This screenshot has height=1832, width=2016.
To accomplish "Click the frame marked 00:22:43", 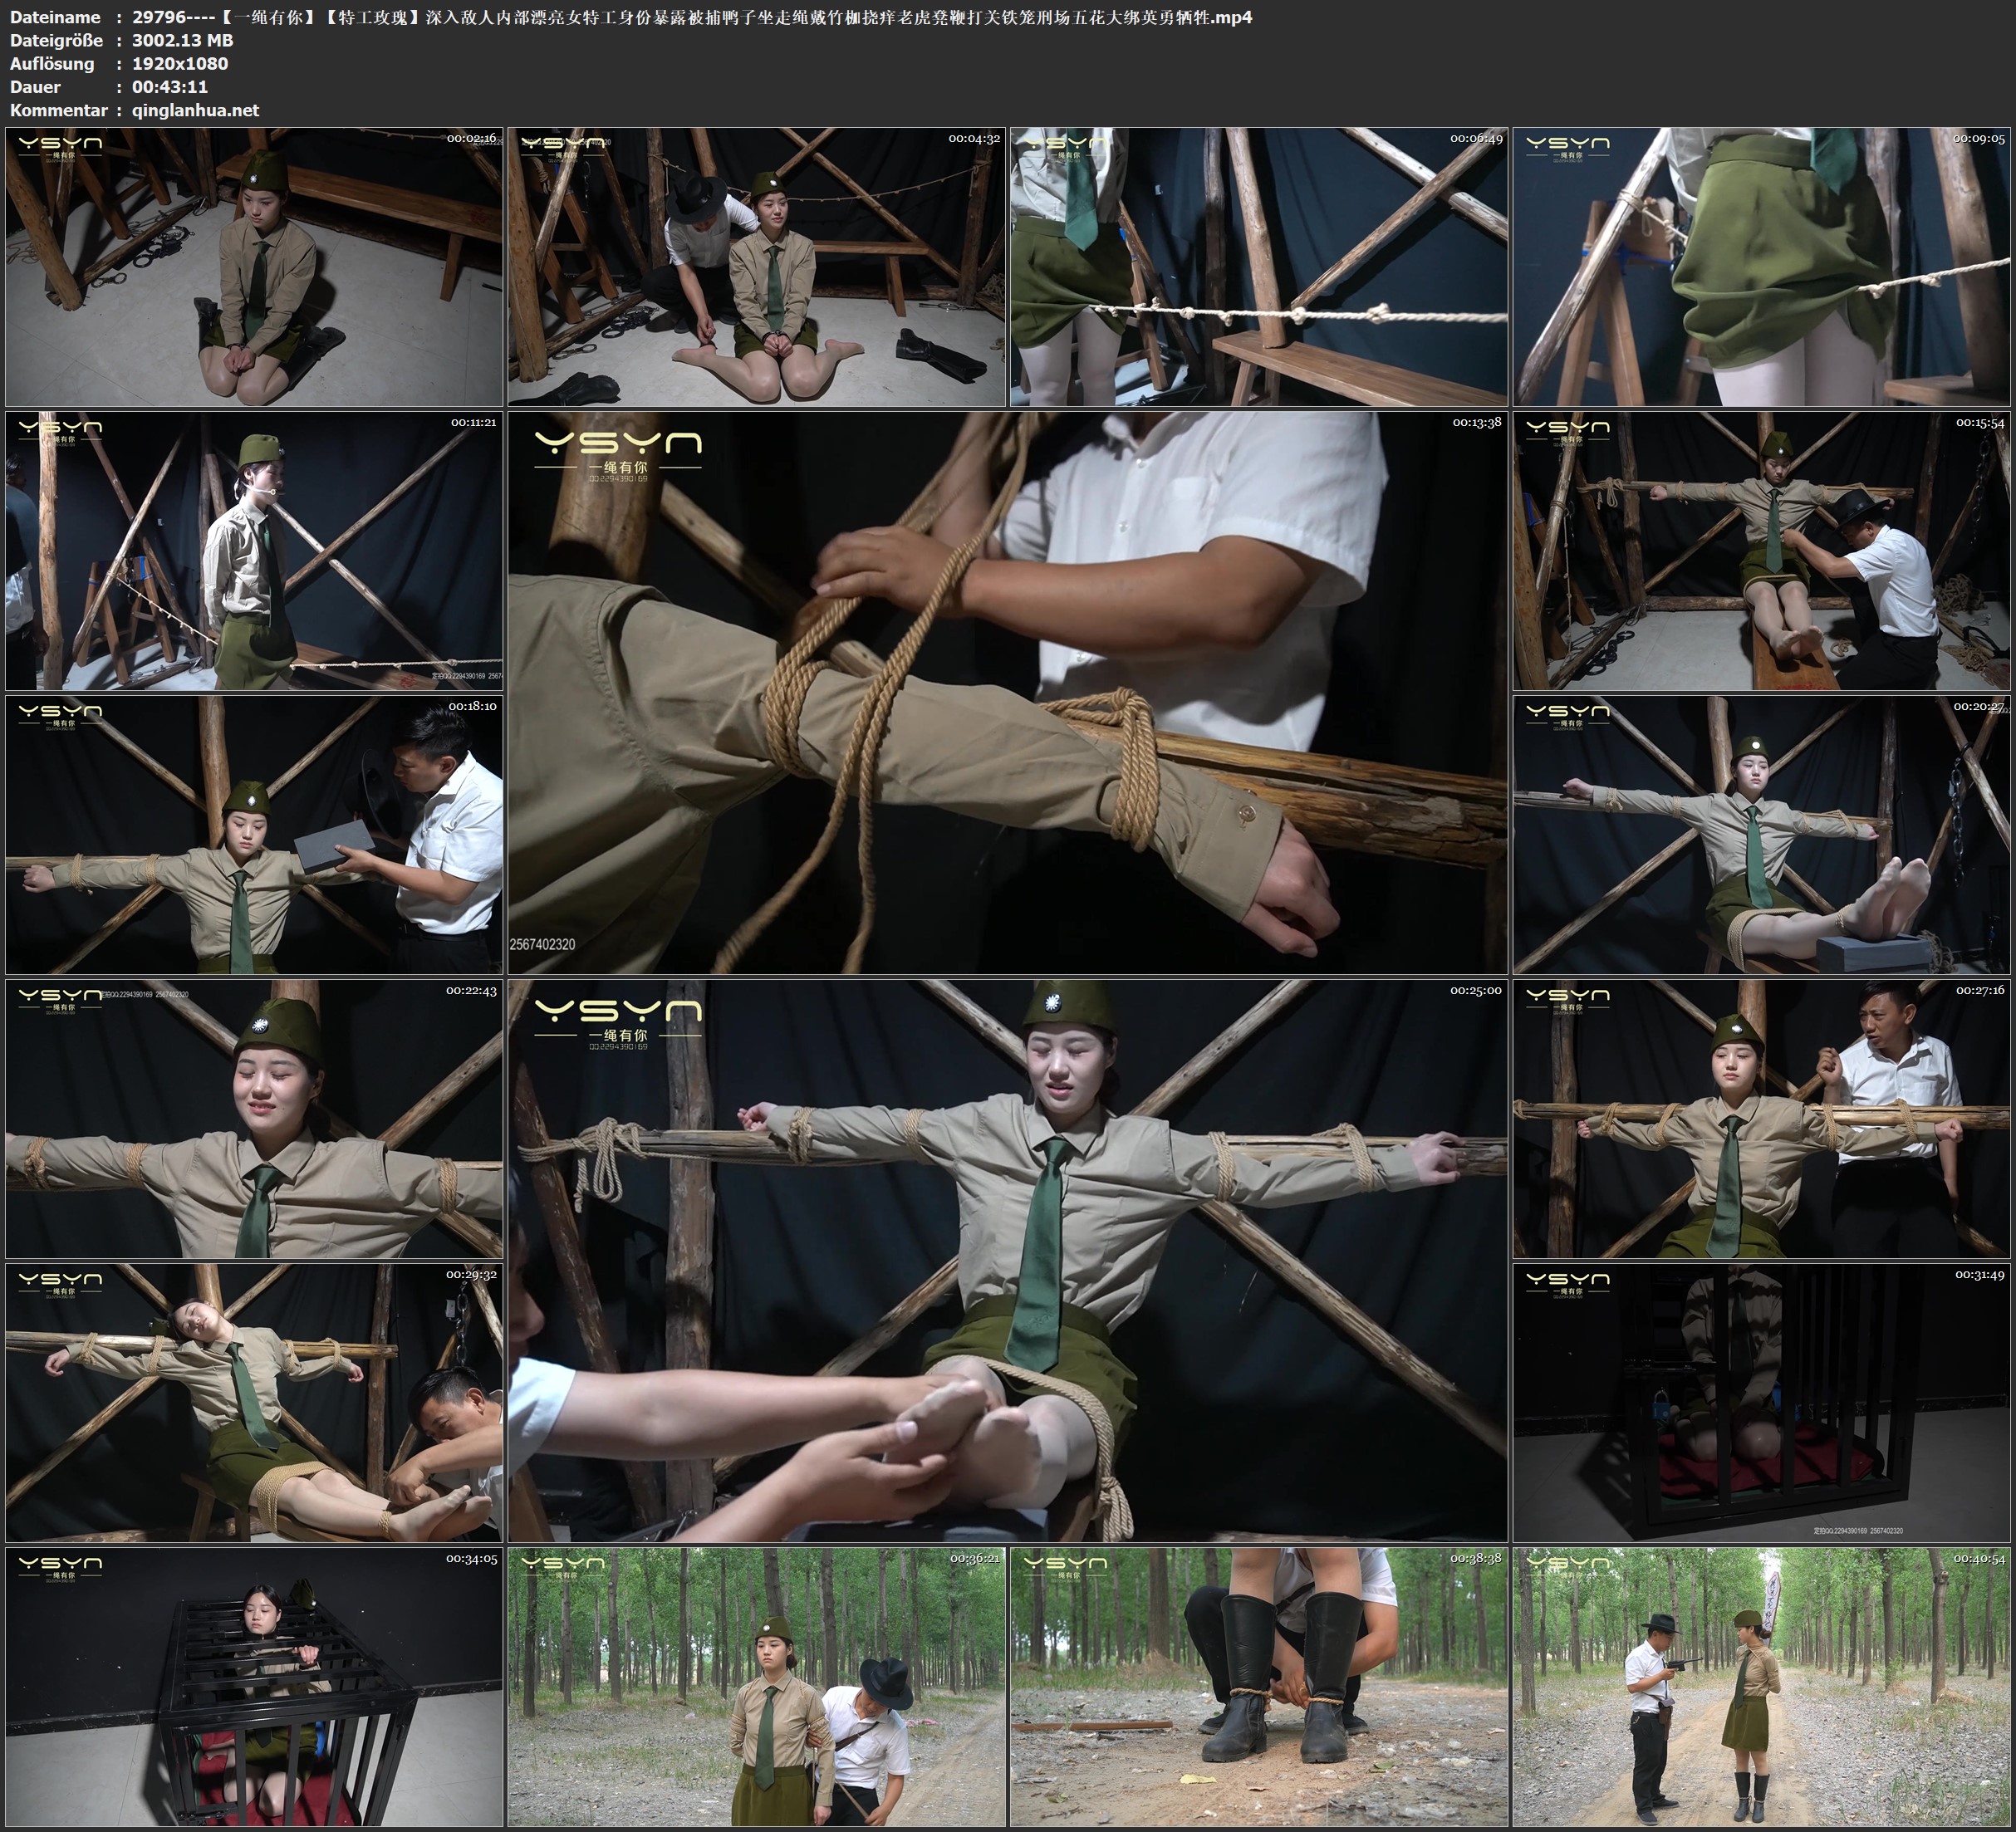I will (x=254, y=1119).
